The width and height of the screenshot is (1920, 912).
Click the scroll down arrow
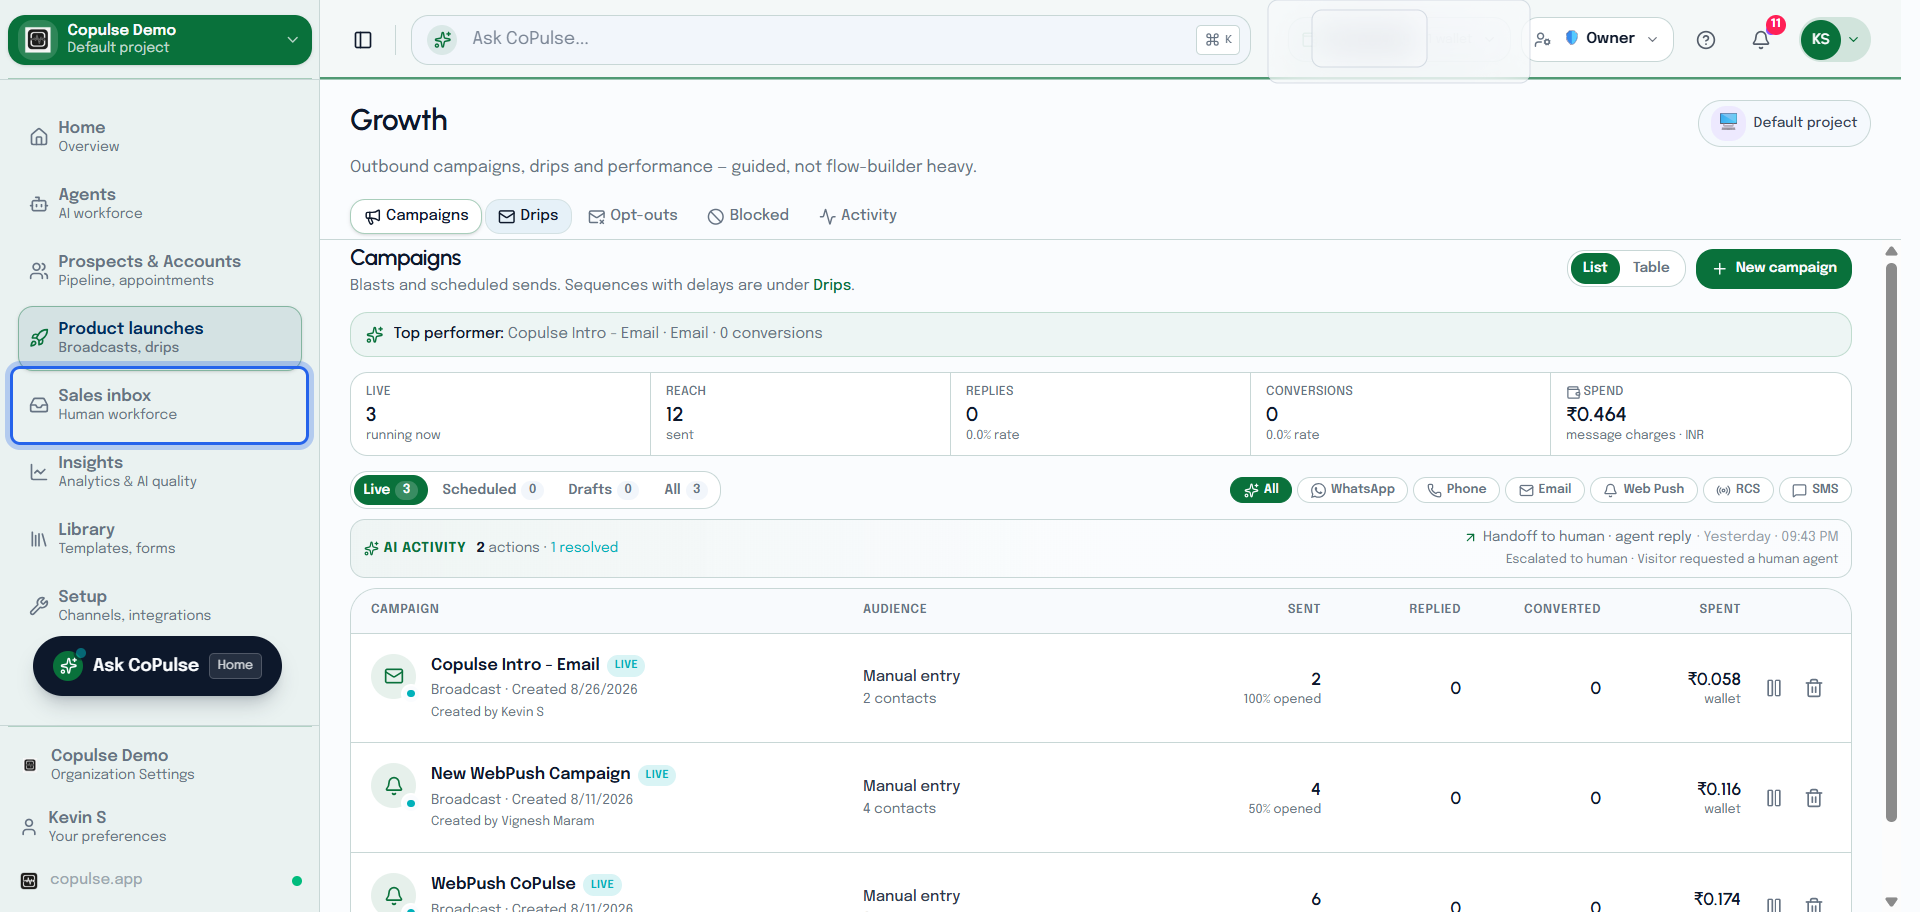[x=1891, y=902]
